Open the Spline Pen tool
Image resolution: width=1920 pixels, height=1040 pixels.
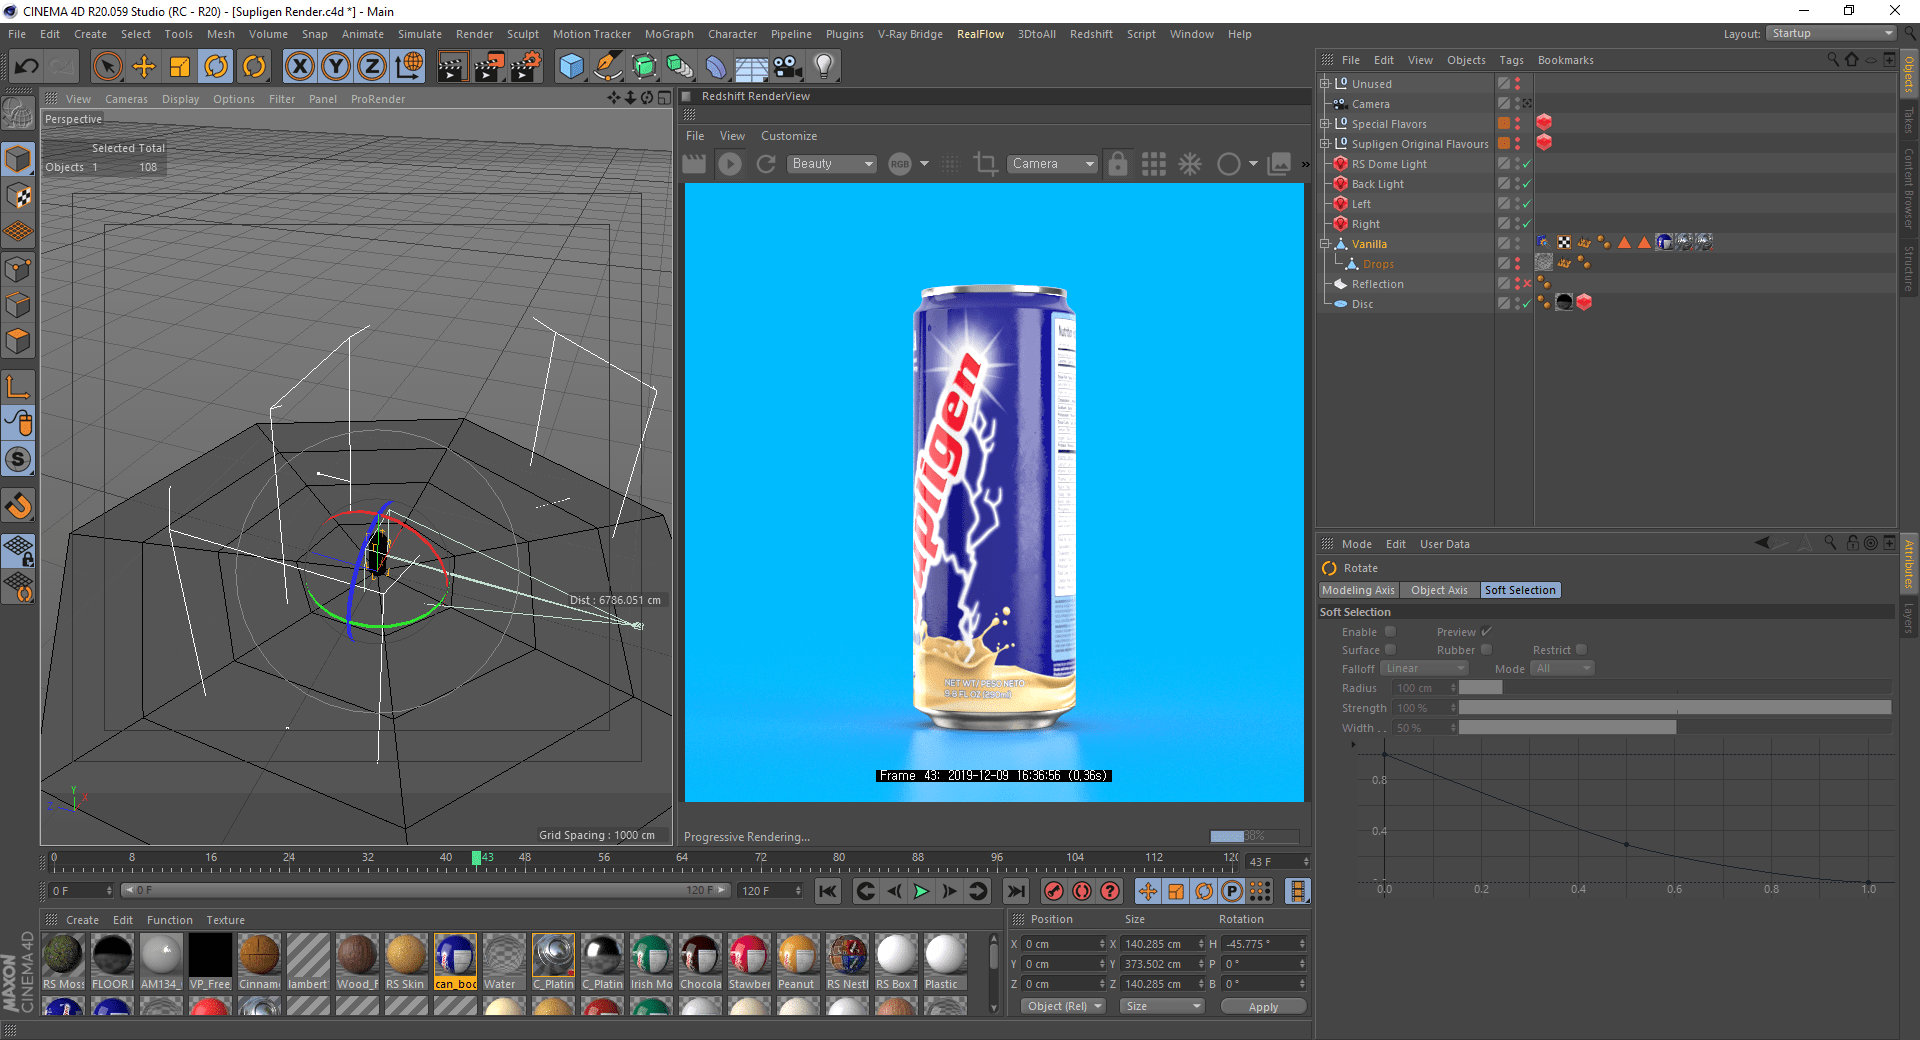607,67
